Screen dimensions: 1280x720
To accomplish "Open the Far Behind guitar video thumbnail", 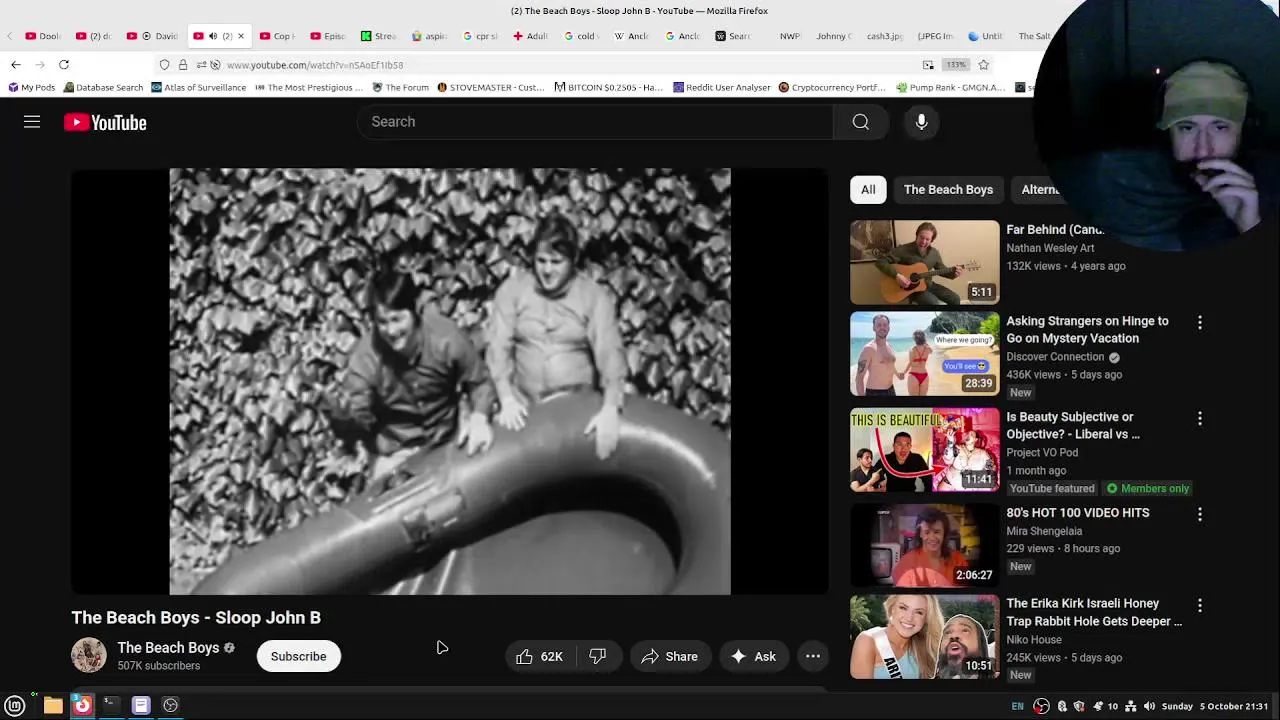I will pos(924,262).
